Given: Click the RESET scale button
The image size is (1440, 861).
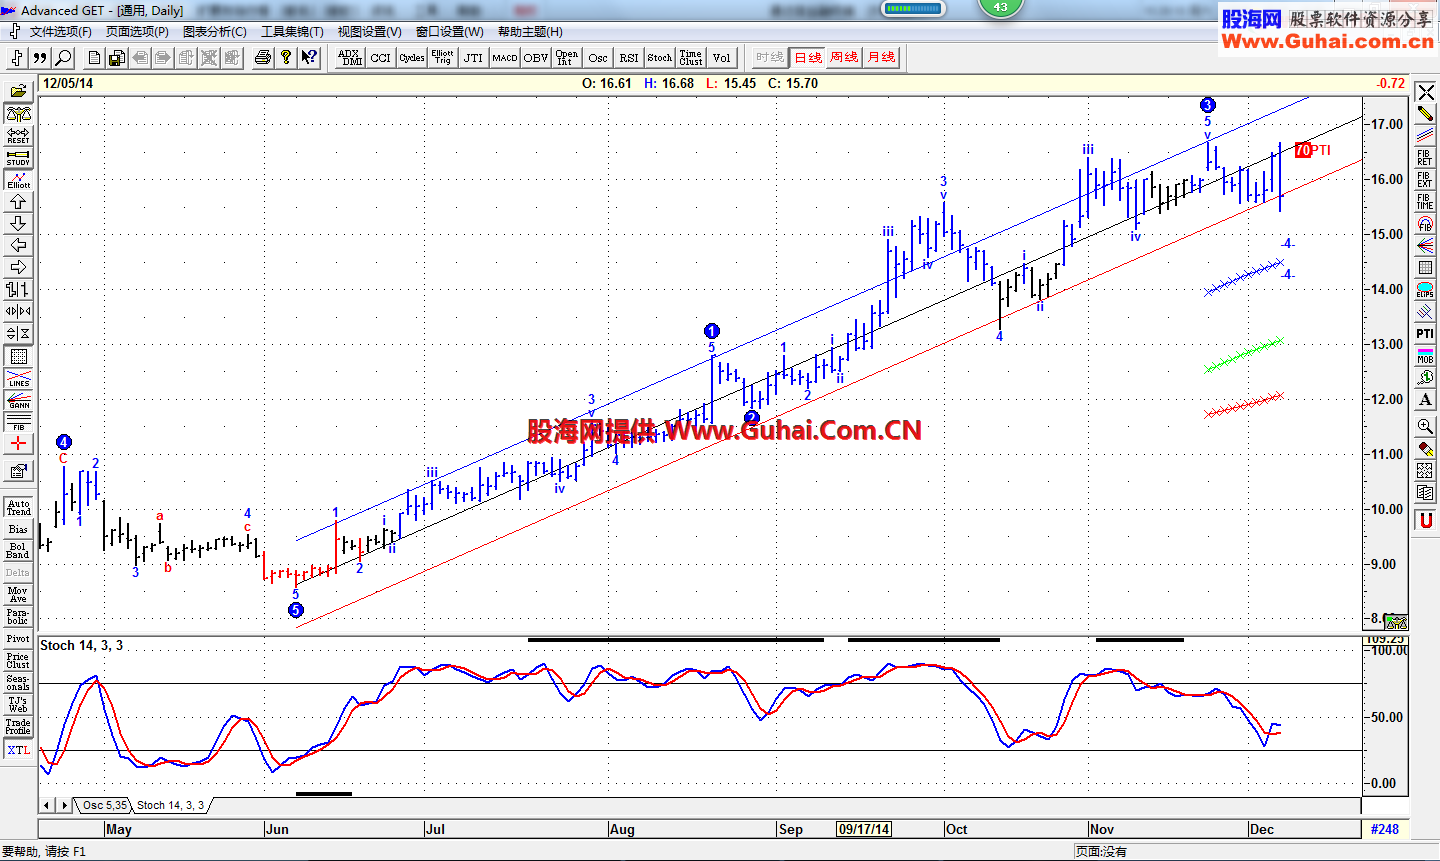Looking at the screenshot, I should tap(18, 135).
